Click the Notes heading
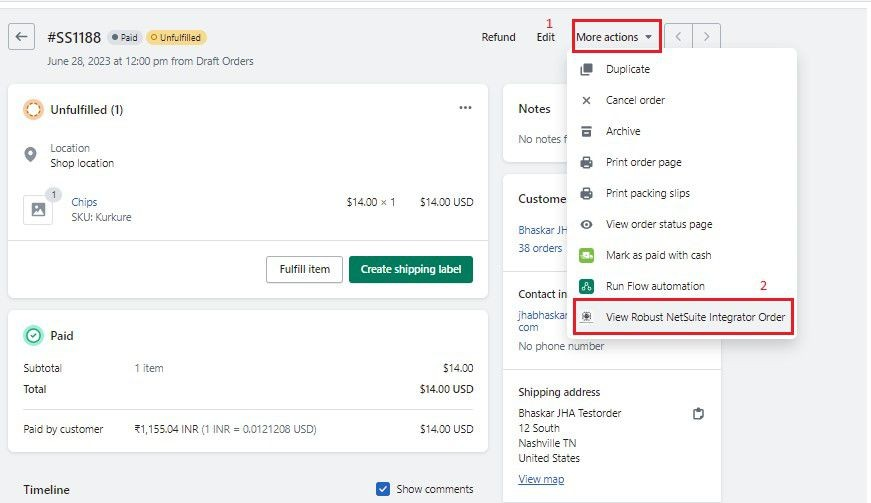 click(534, 109)
